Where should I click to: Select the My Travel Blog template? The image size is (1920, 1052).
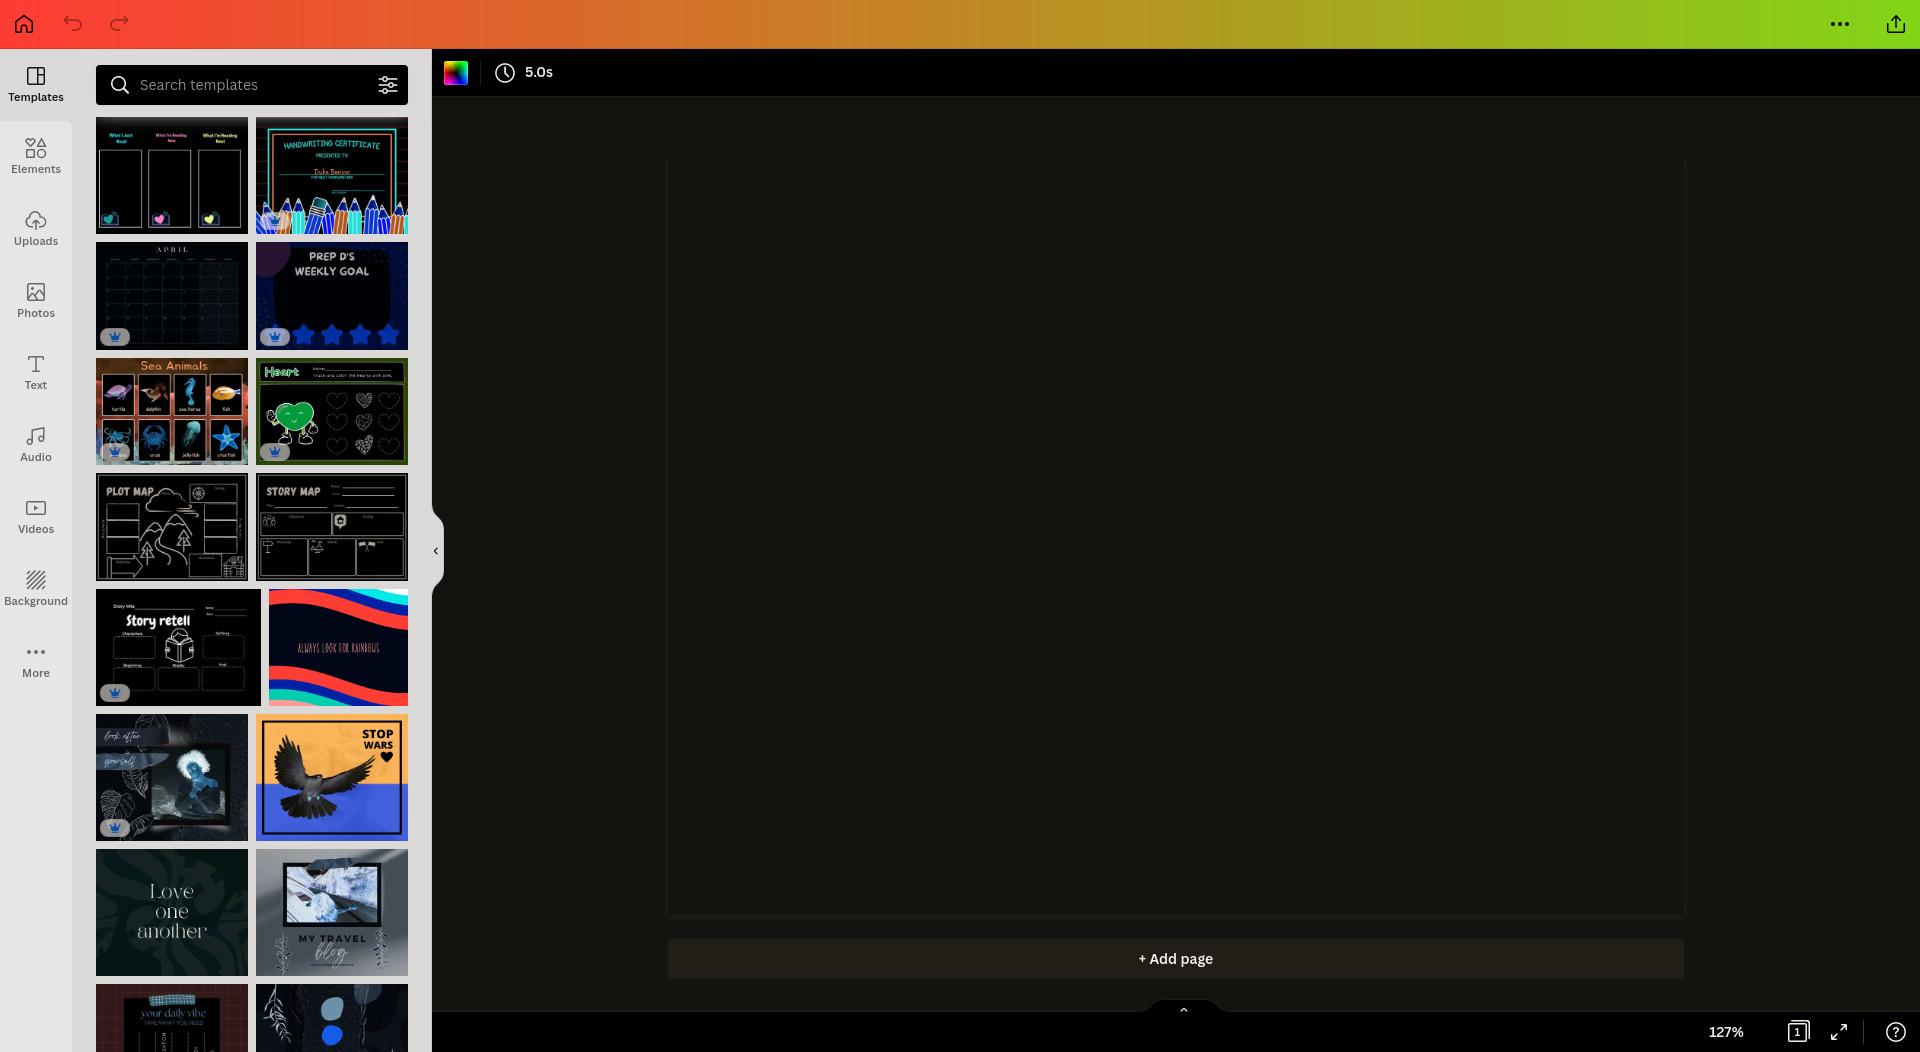pyautogui.click(x=332, y=912)
